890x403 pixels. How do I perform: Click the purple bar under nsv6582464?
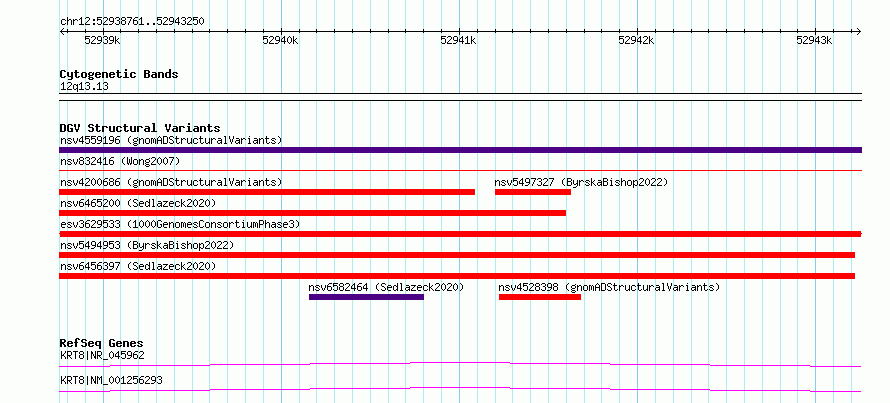coord(366,297)
